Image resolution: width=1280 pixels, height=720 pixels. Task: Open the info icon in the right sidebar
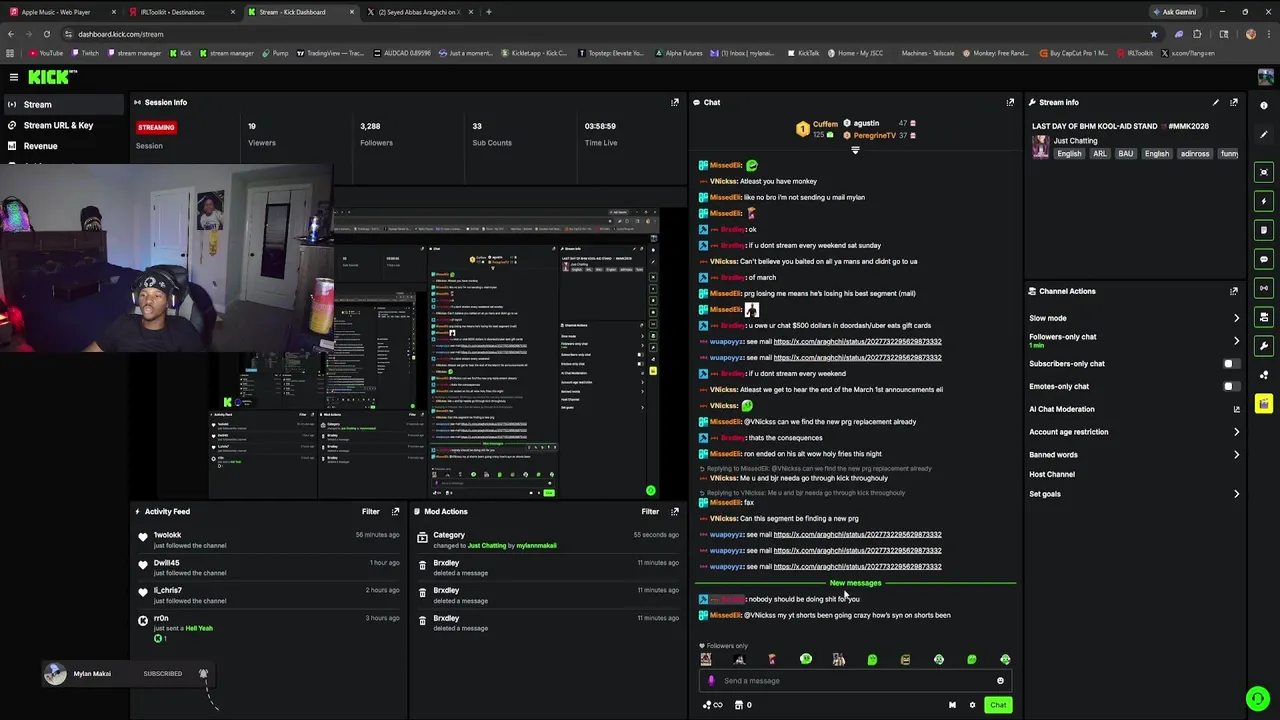point(1264,105)
